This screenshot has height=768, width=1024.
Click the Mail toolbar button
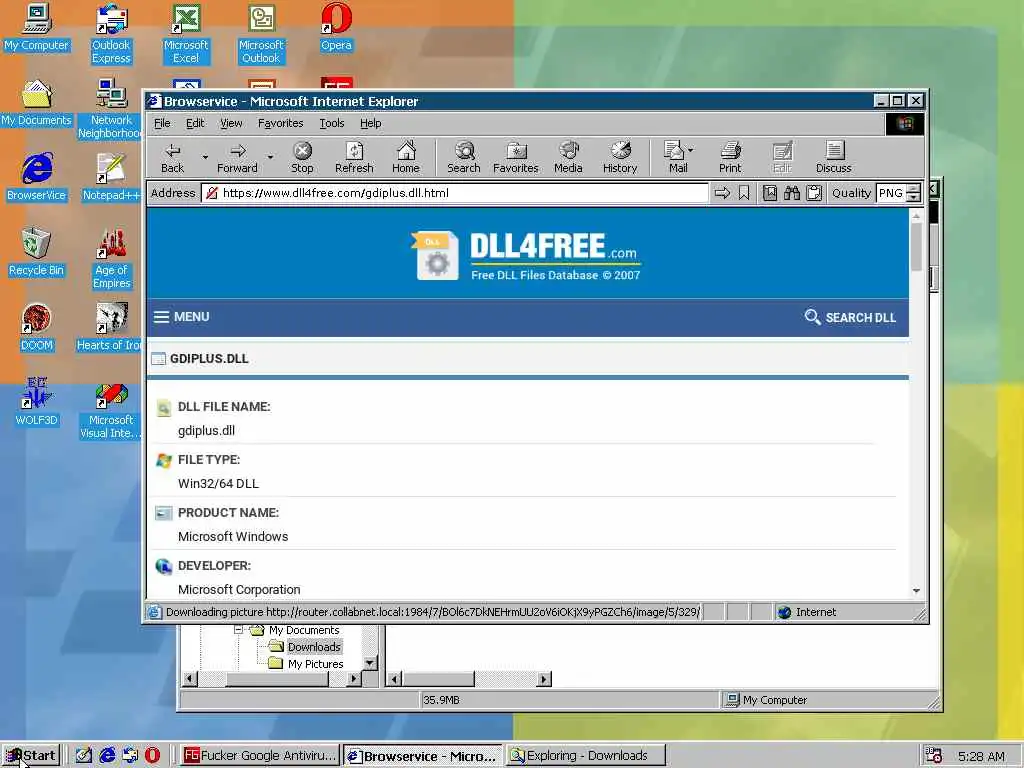pos(675,158)
